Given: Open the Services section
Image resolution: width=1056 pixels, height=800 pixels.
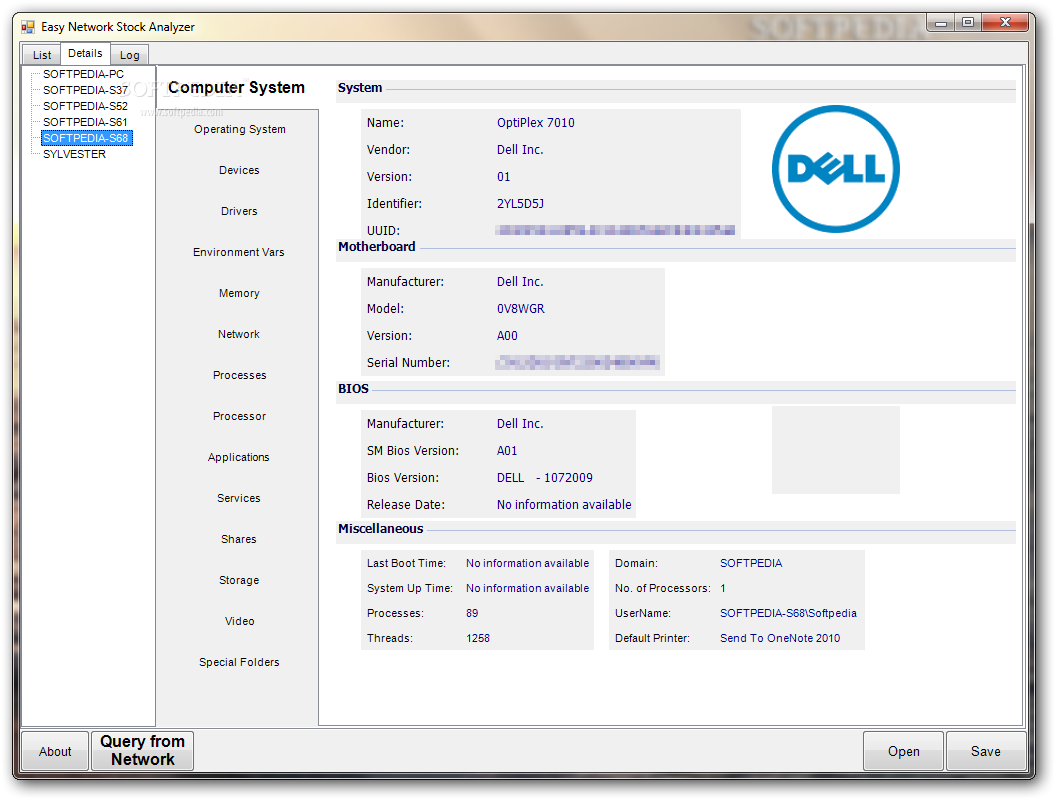Looking at the screenshot, I should (238, 498).
